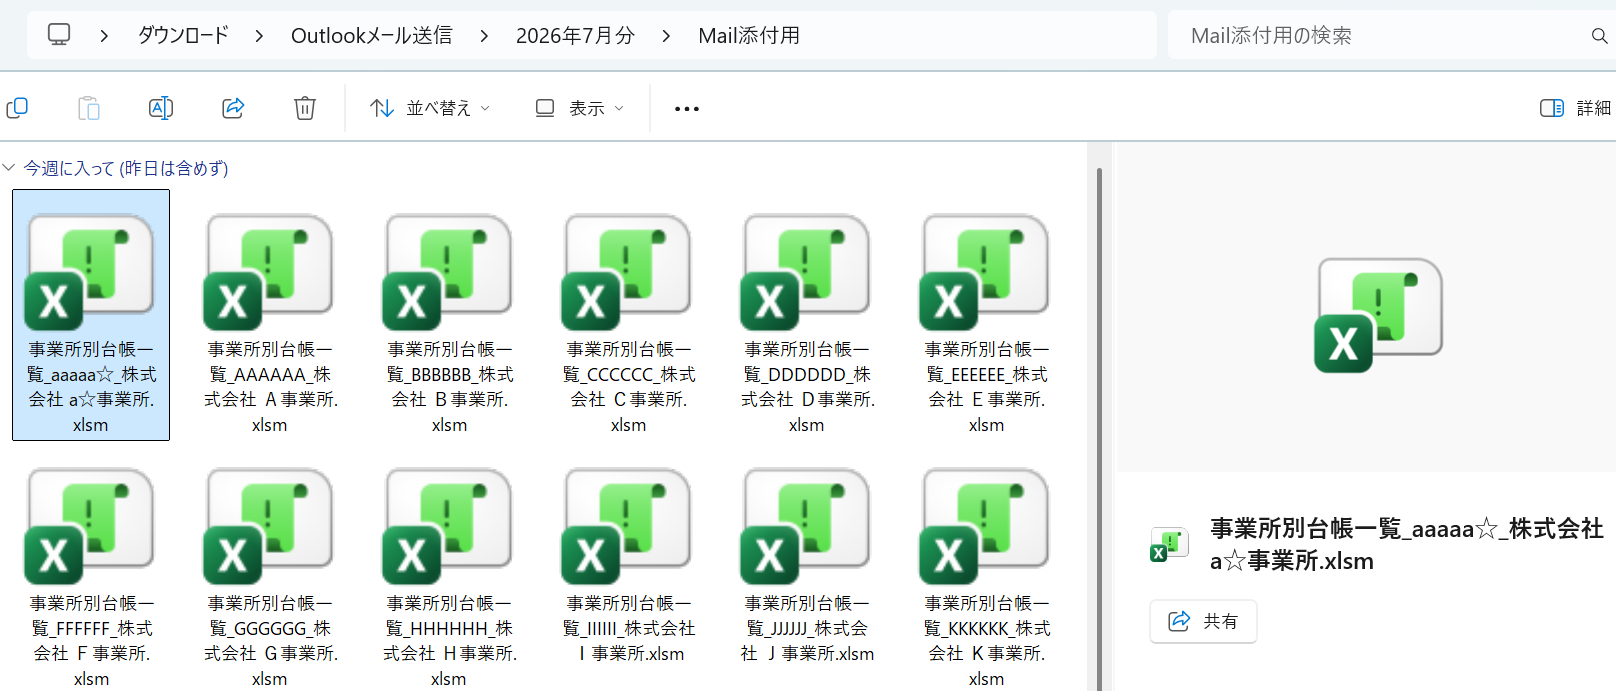Open the see more (…) toolbar menu
Viewport: 1616px width, 691px height.
(x=687, y=108)
